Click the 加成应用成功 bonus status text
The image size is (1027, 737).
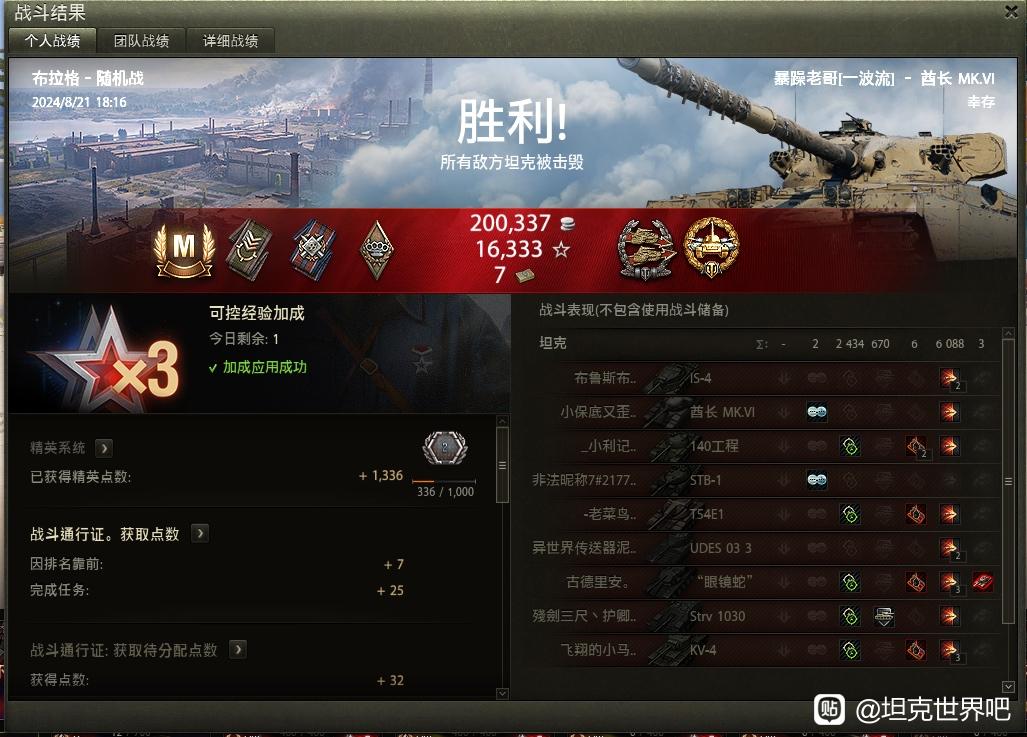264,367
